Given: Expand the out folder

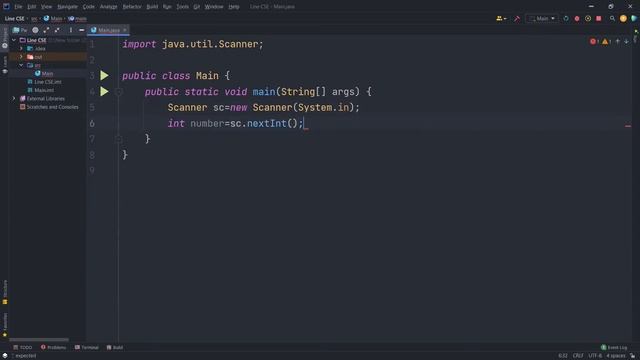Looking at the screenshot, I should (x=21, y=57).
